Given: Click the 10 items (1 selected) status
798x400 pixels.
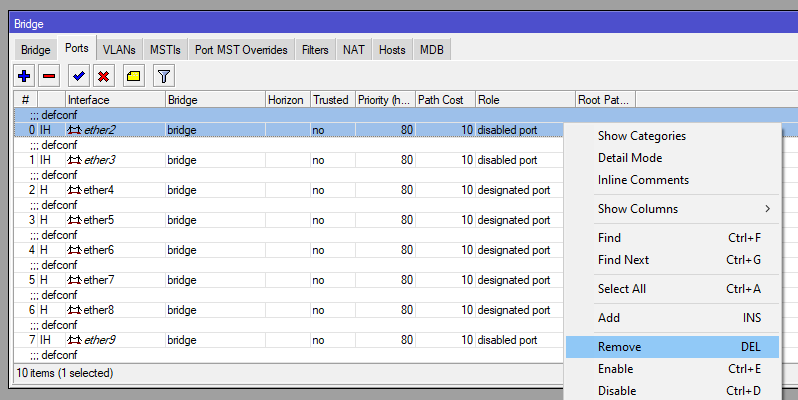Looking at the screenshot, I should pos(65,373).
